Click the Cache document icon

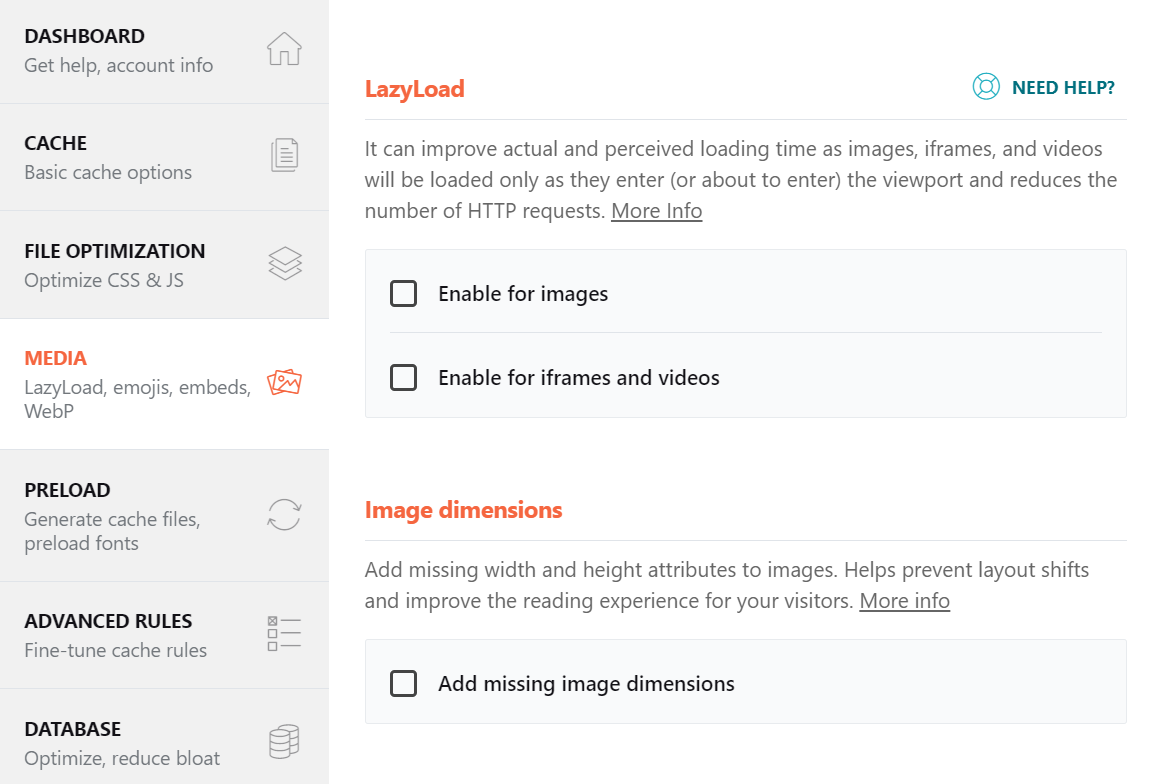tap(285, 156)
